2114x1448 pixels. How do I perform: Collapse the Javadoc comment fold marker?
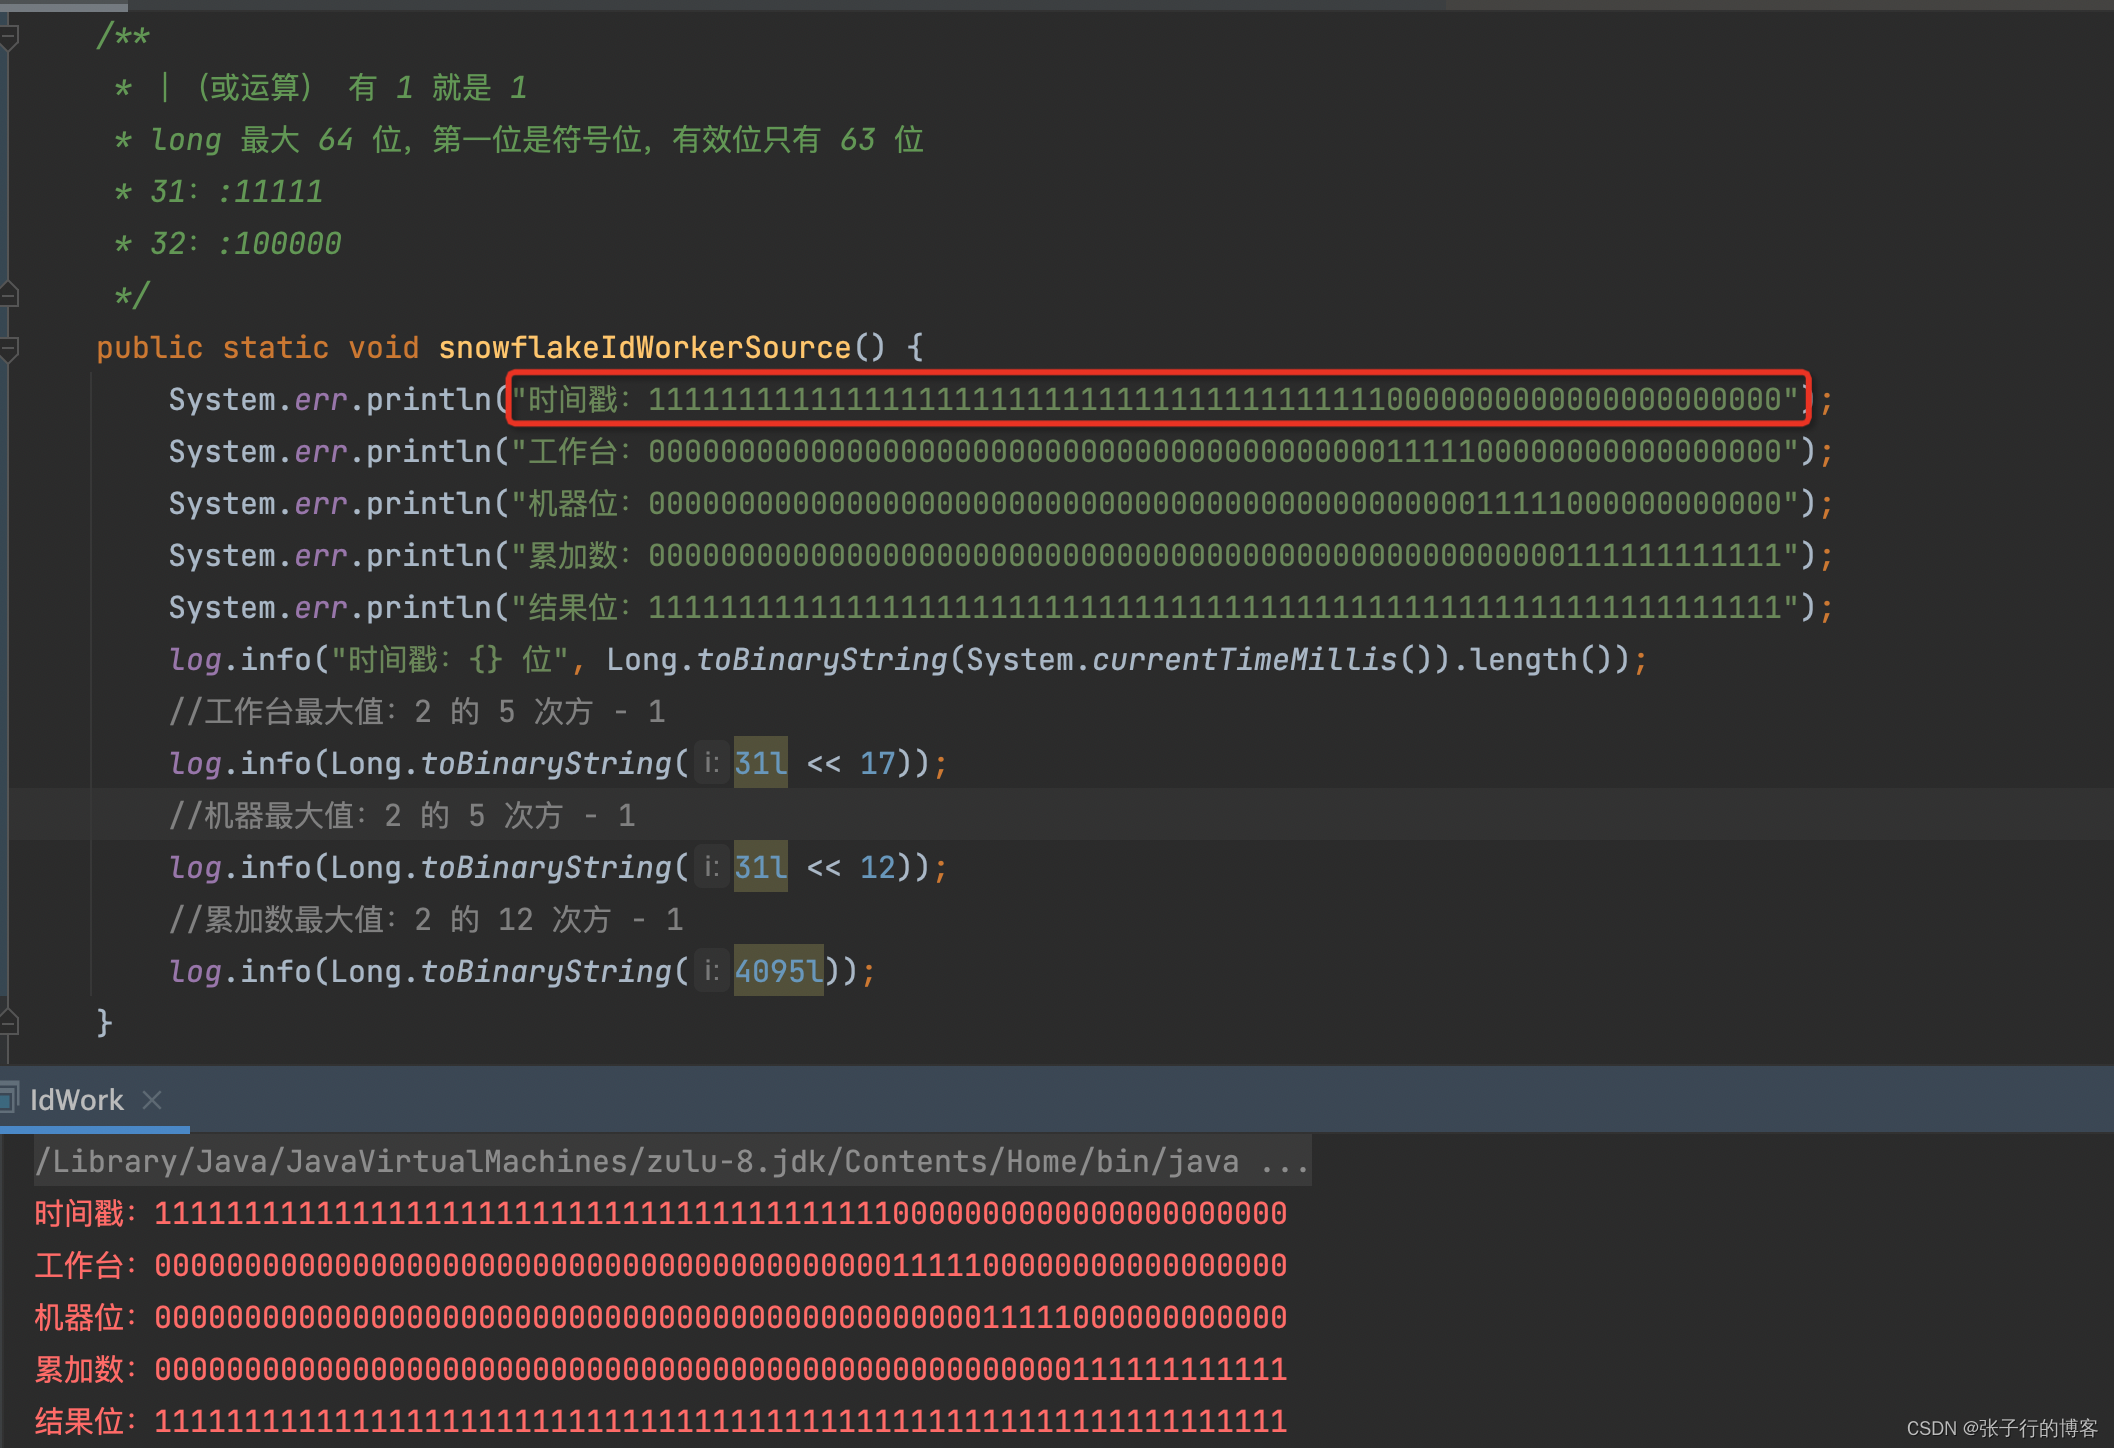(x=9, y=38)
